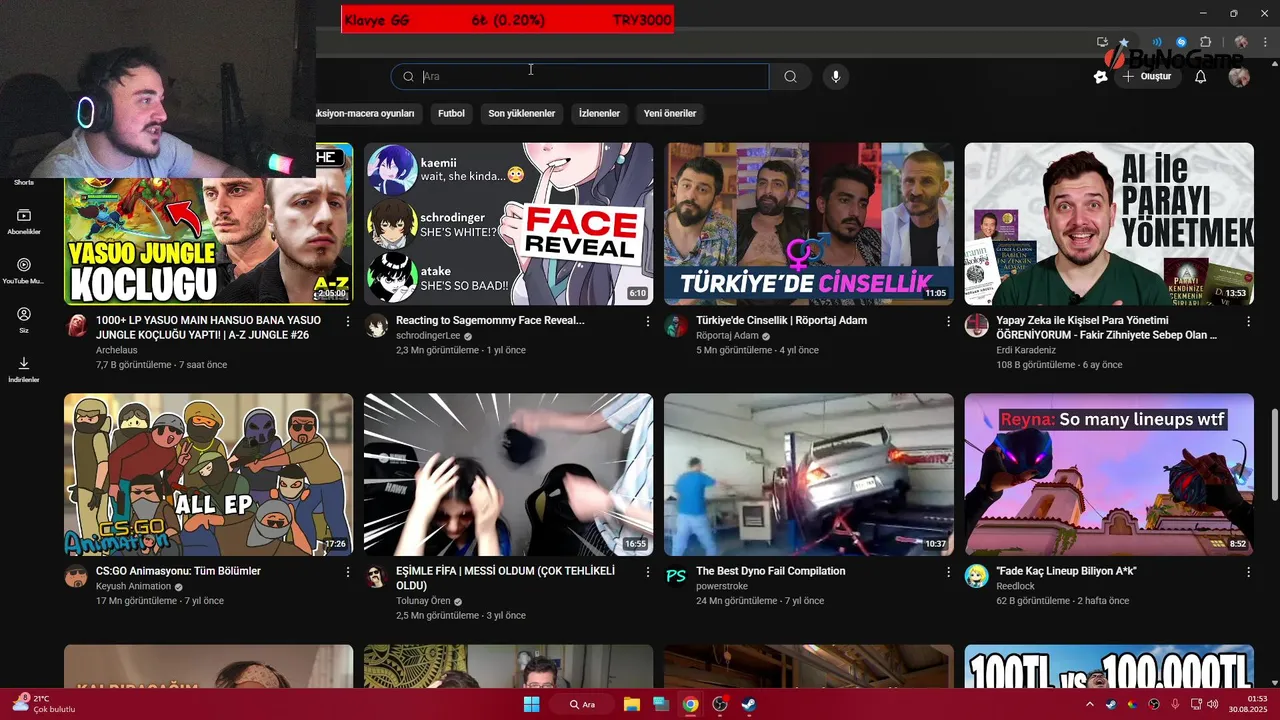The height and width of the screenshot is (720, 1280).
Task: Open YouTube Music from the sidebar
Action: tap(24, 271)
